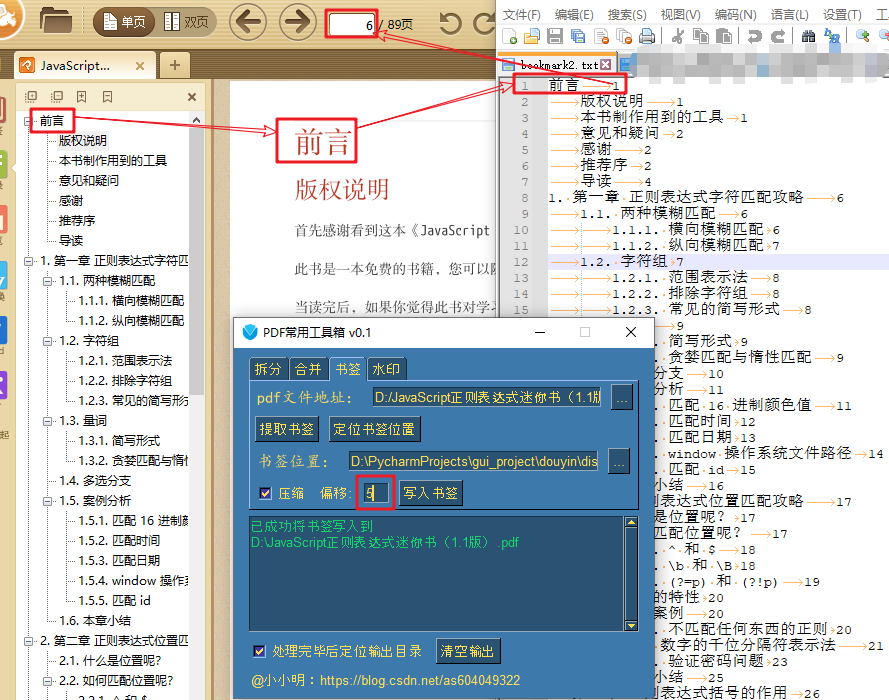This screenshot has width=889, height=700.
Task: Click Notepad++ Copy icon
Action: [x=701, y=36]
